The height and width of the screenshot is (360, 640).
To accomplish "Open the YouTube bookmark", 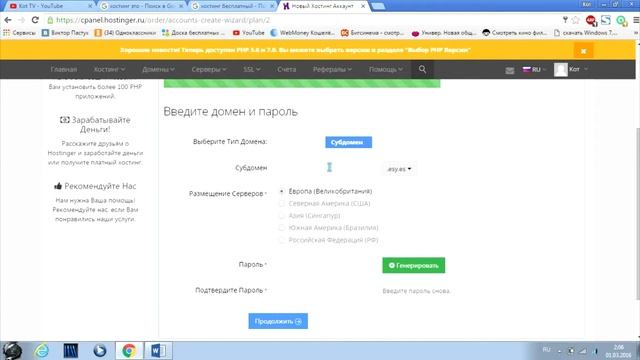I will tap(249, 33).
